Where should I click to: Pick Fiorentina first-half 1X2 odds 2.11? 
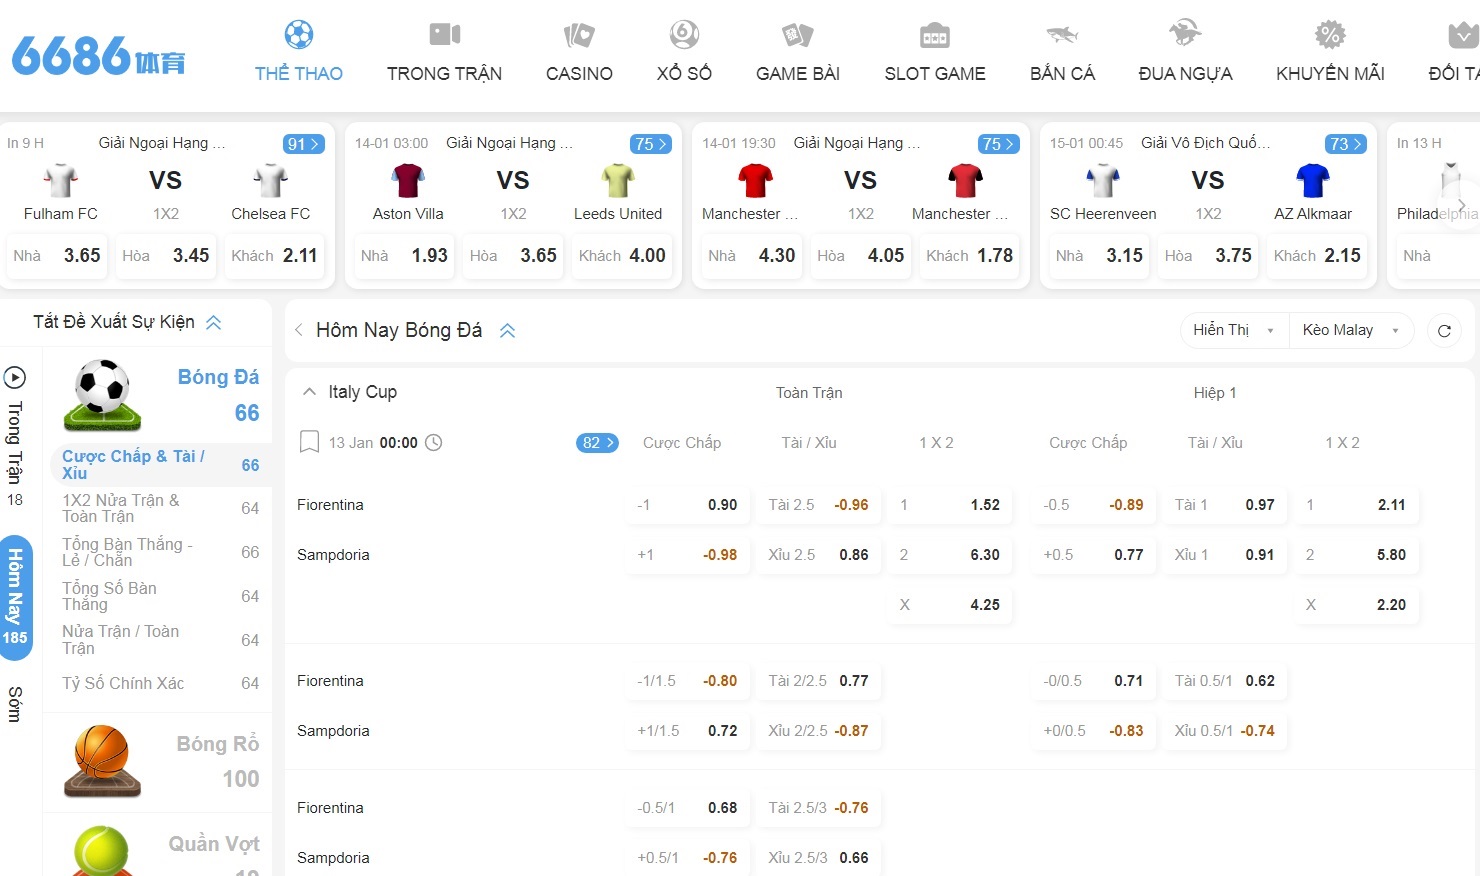coord(1356,505)
